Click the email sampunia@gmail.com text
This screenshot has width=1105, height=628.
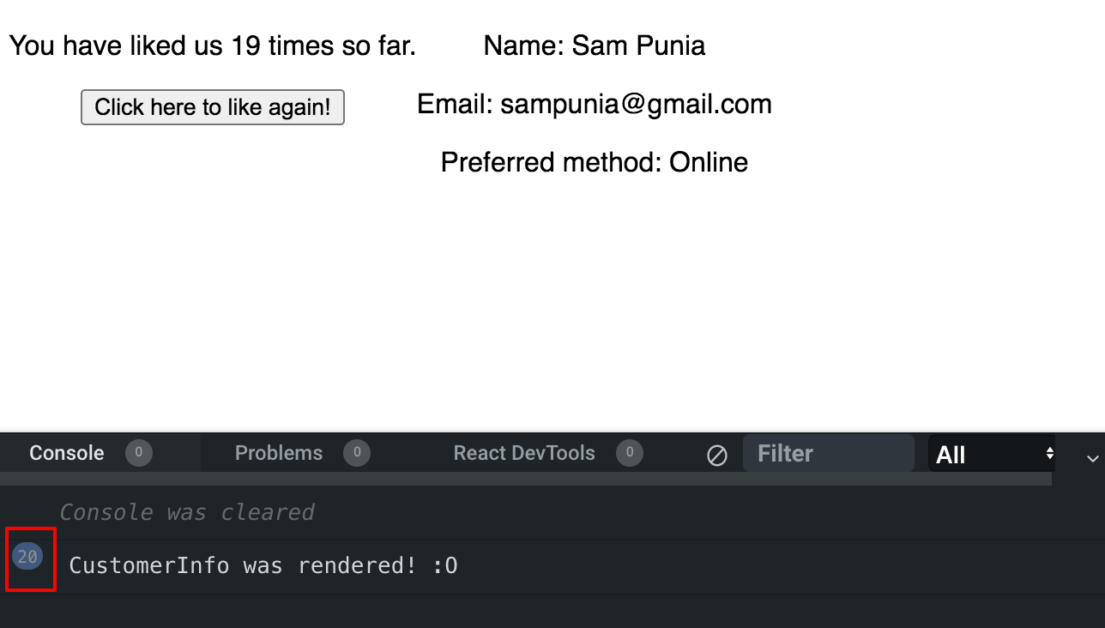click(x=594, y=104)
